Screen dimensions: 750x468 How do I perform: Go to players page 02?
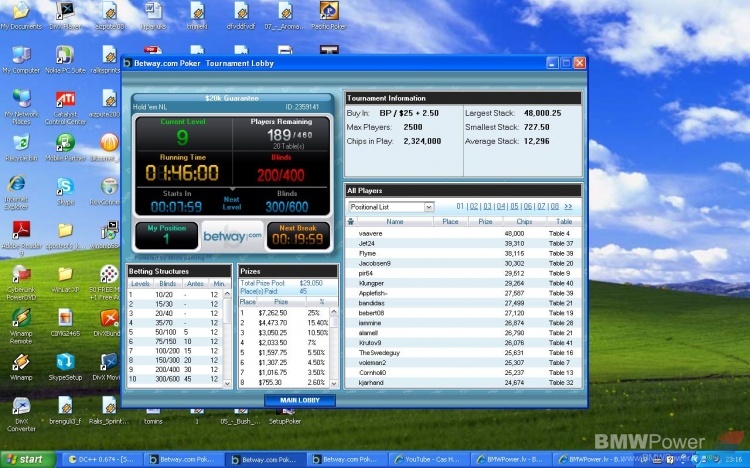474,206
